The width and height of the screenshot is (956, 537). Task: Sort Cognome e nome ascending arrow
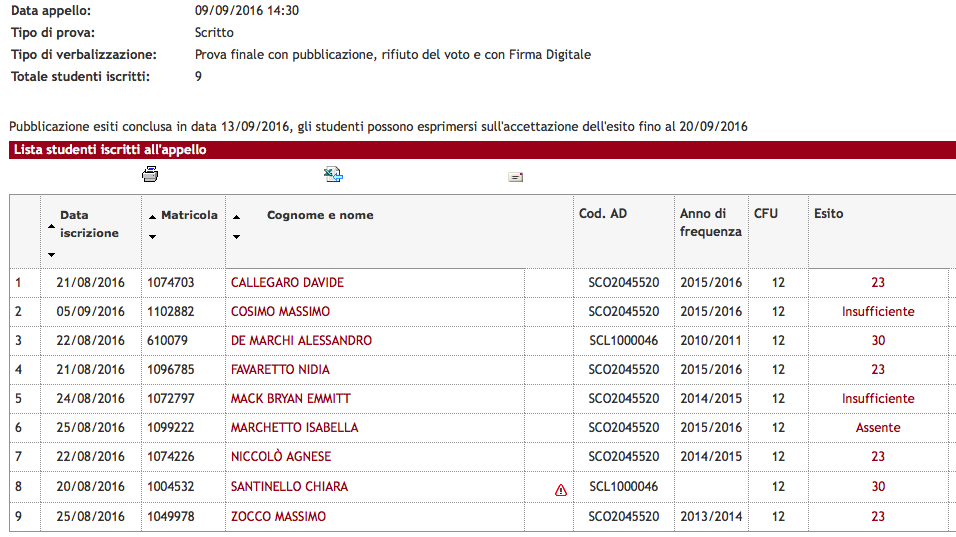point(237,217)
